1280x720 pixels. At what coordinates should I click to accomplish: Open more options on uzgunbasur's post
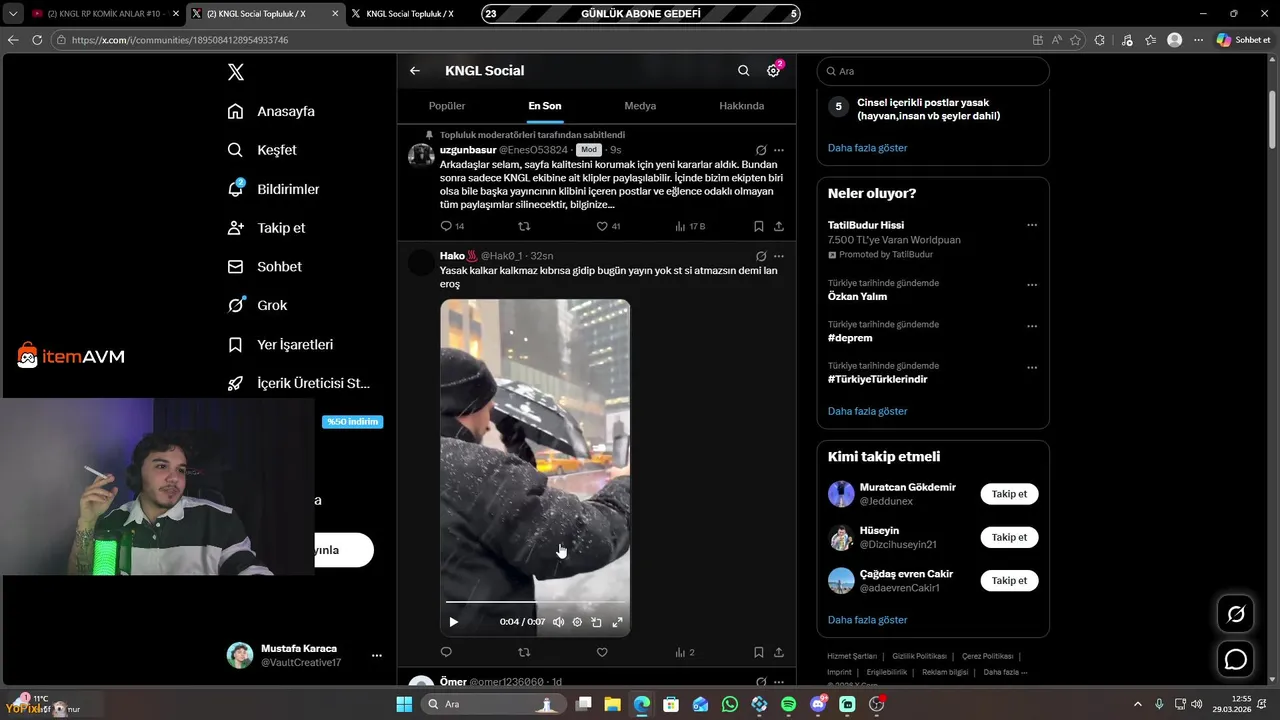779,150
